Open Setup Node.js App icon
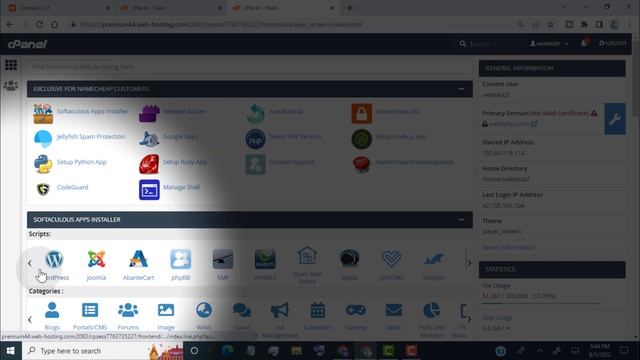 362,139
